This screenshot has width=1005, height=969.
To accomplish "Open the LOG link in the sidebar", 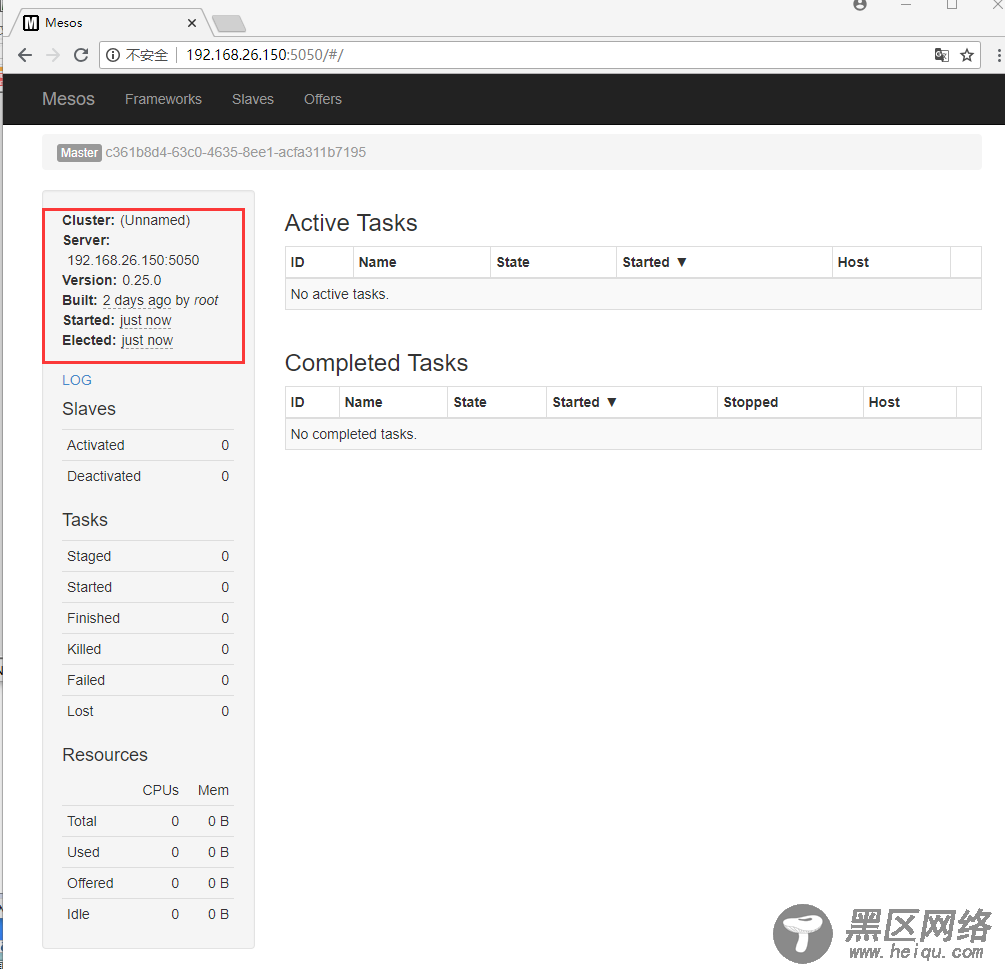I will tap(77, 380).
